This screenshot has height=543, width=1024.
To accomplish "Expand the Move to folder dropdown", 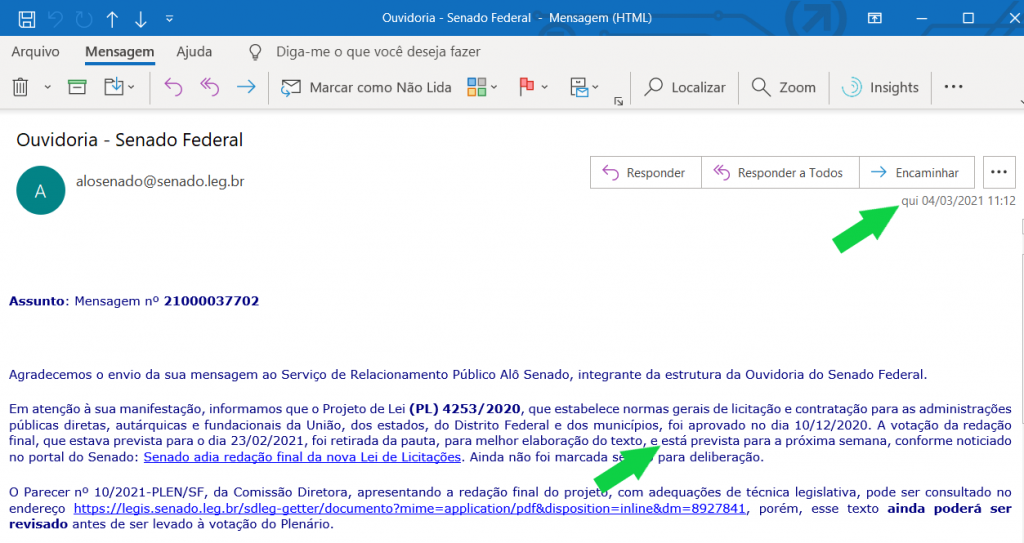I will [131, 87].
